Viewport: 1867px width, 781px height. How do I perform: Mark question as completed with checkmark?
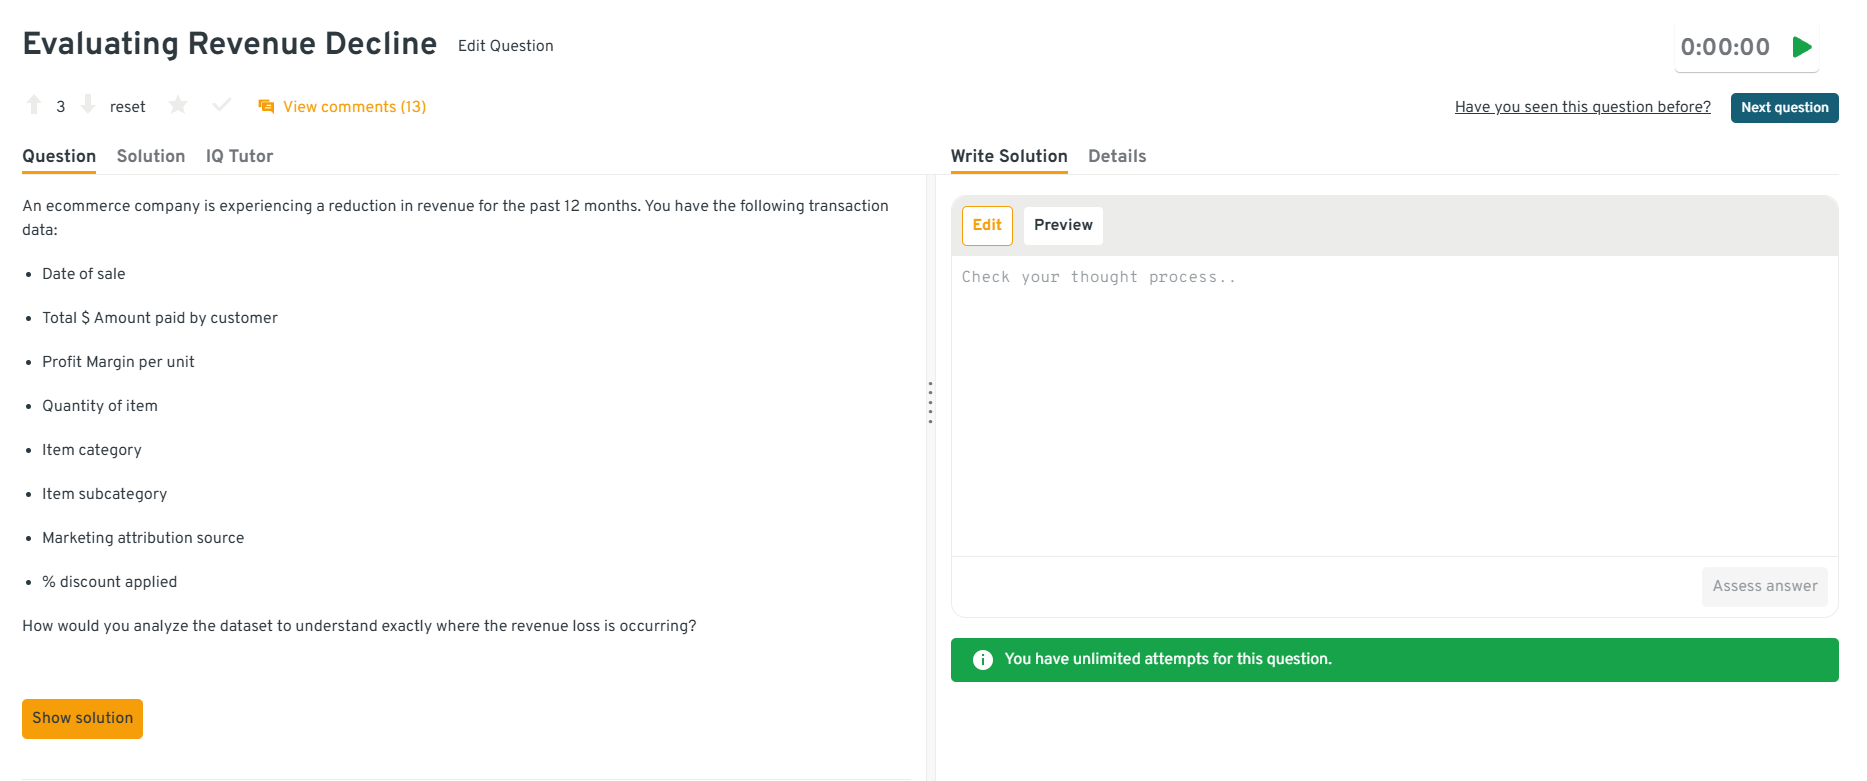point(222,105)
